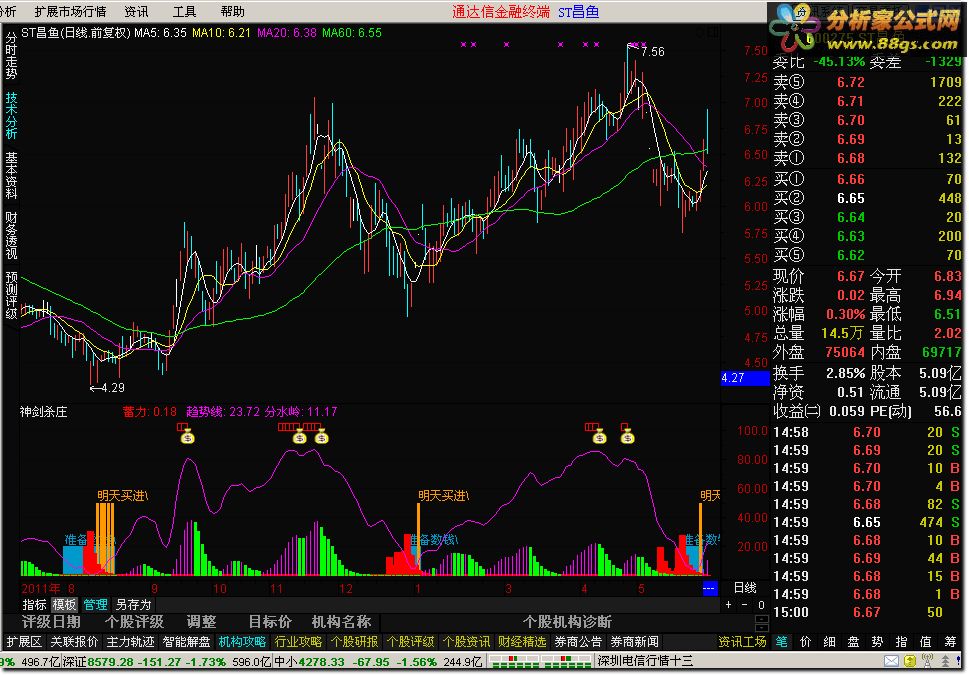
Task: Click the blue --- marker on the time axis
Action: coord(709,588)
